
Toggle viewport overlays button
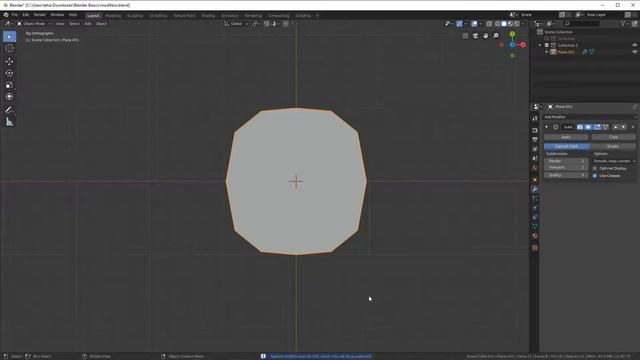click(x=474, y=24)
